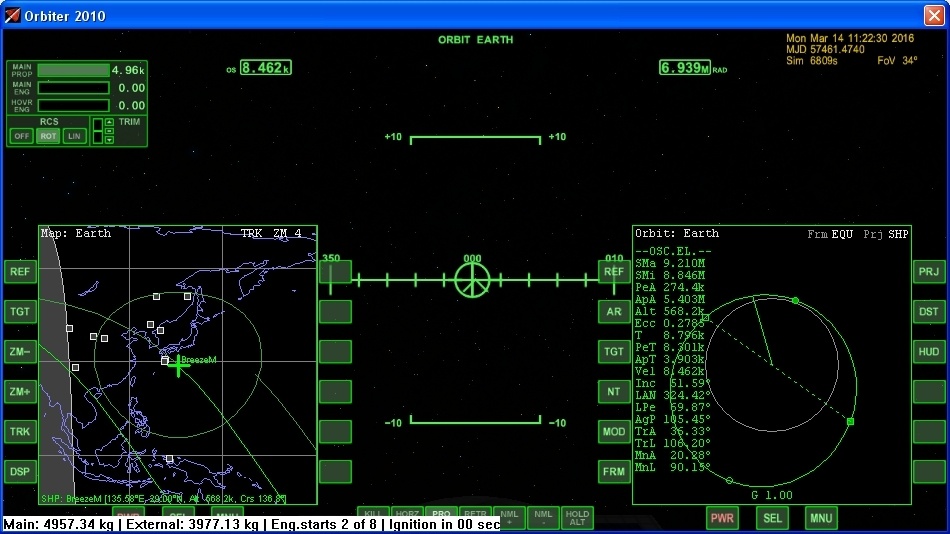Click the Orbiter 2010 title bar icon

tap(12, 15)
